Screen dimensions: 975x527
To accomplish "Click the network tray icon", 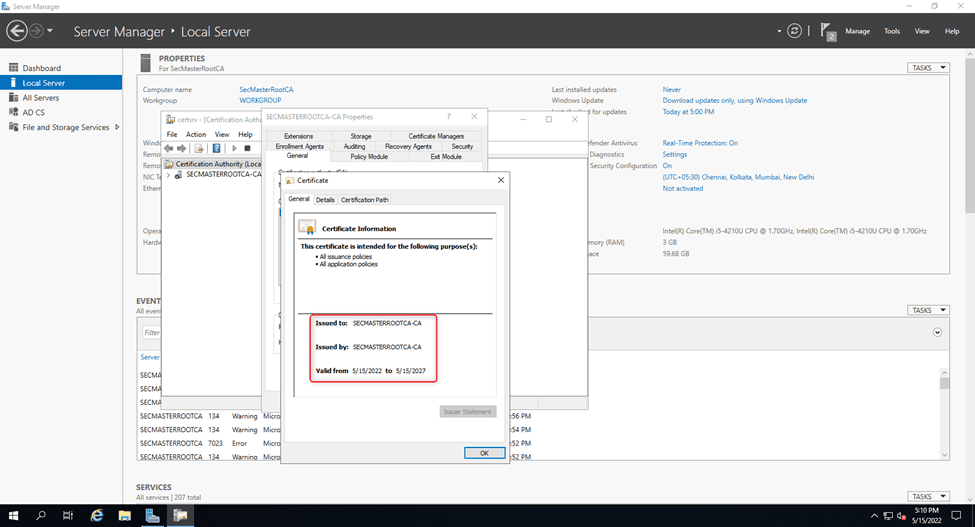I will (x=888, y=516).
